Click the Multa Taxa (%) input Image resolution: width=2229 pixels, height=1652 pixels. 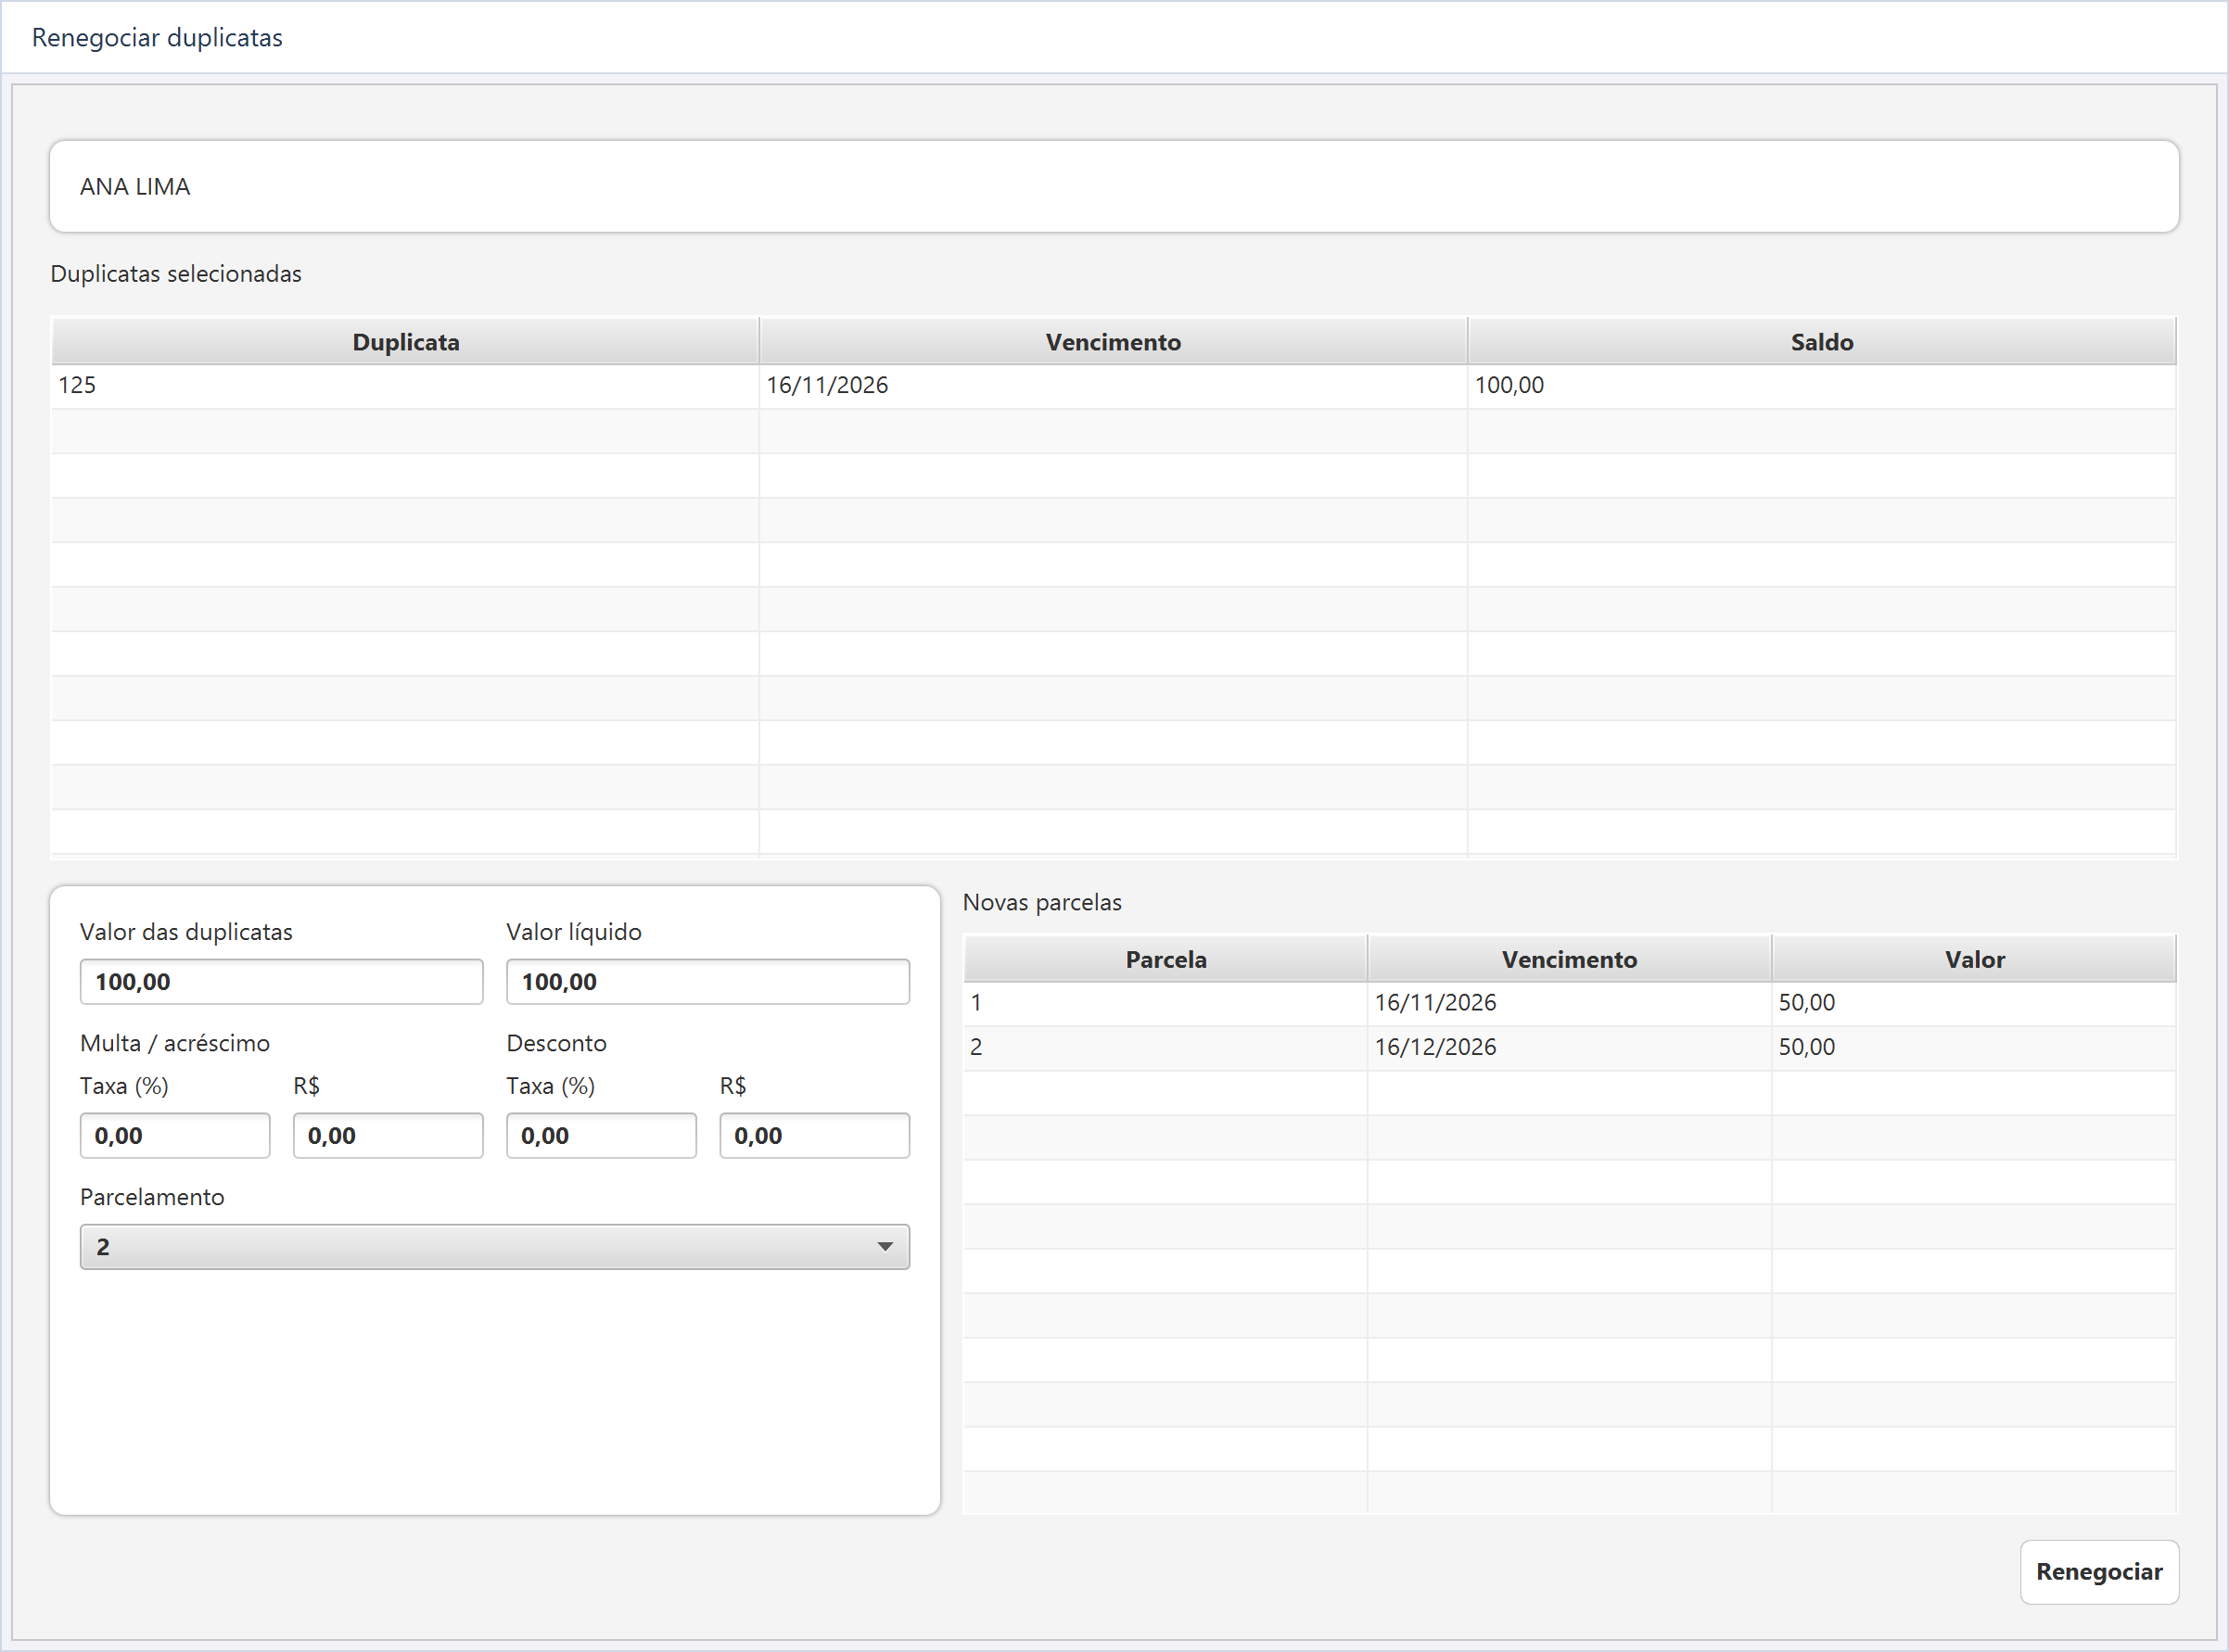pyautogui.click(x=174, y=1135)
